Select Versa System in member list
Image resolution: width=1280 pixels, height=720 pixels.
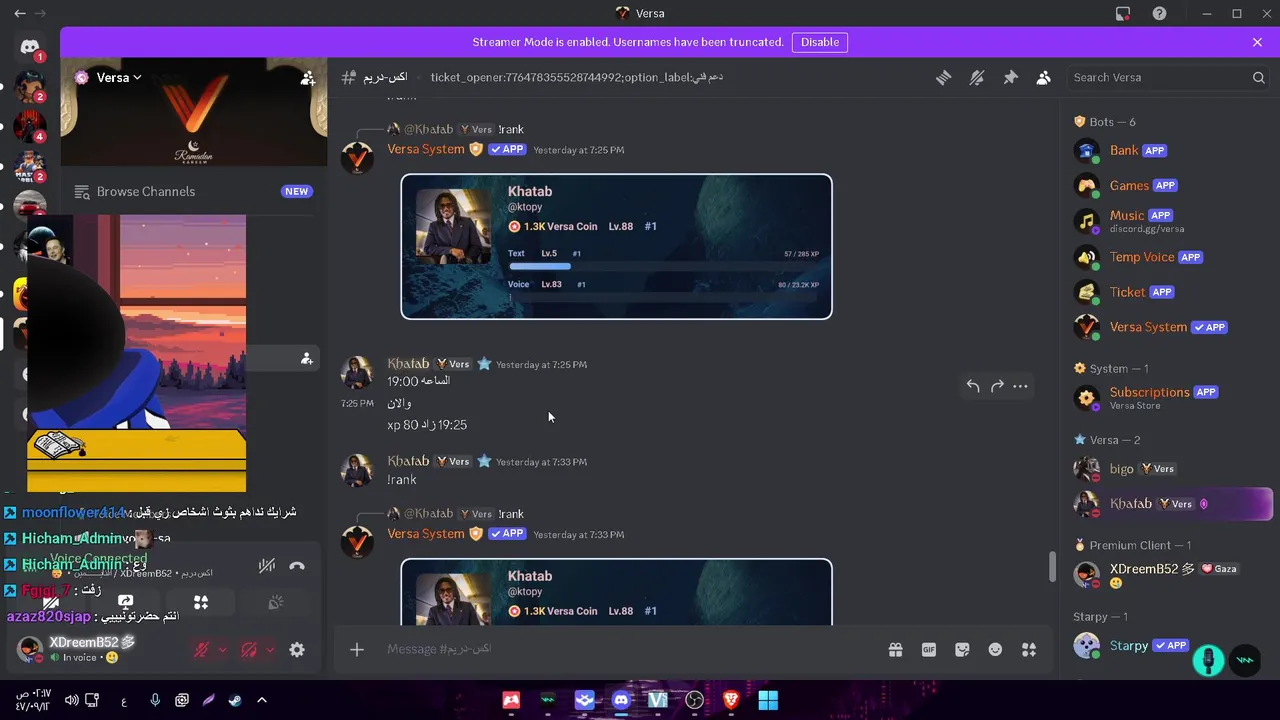coord(1168,327)
